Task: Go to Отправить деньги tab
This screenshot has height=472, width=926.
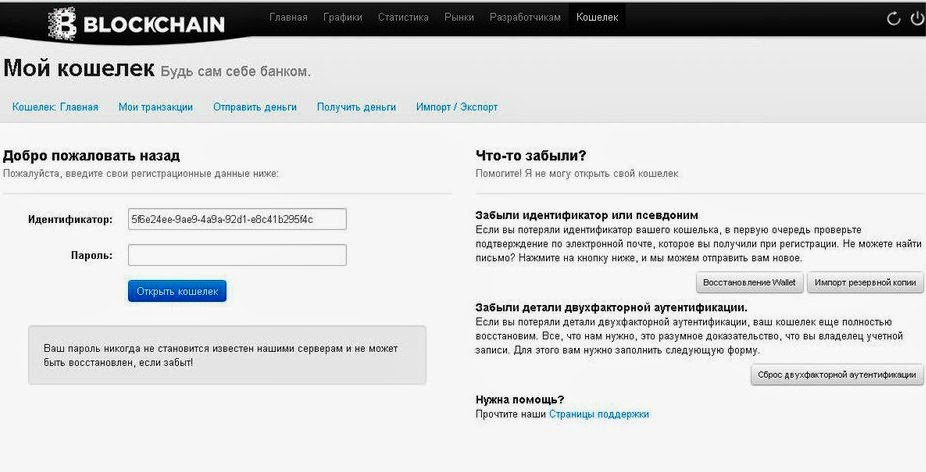Action: (x=254, y=107)
